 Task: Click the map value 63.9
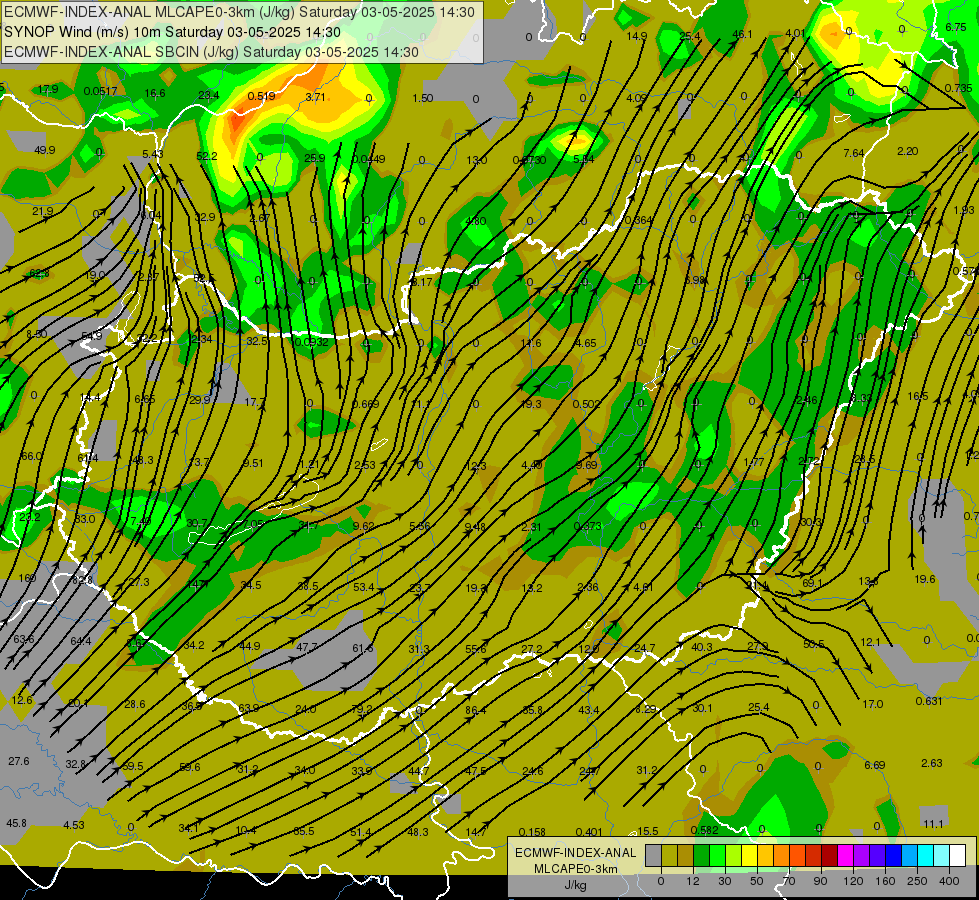(248, 708)
